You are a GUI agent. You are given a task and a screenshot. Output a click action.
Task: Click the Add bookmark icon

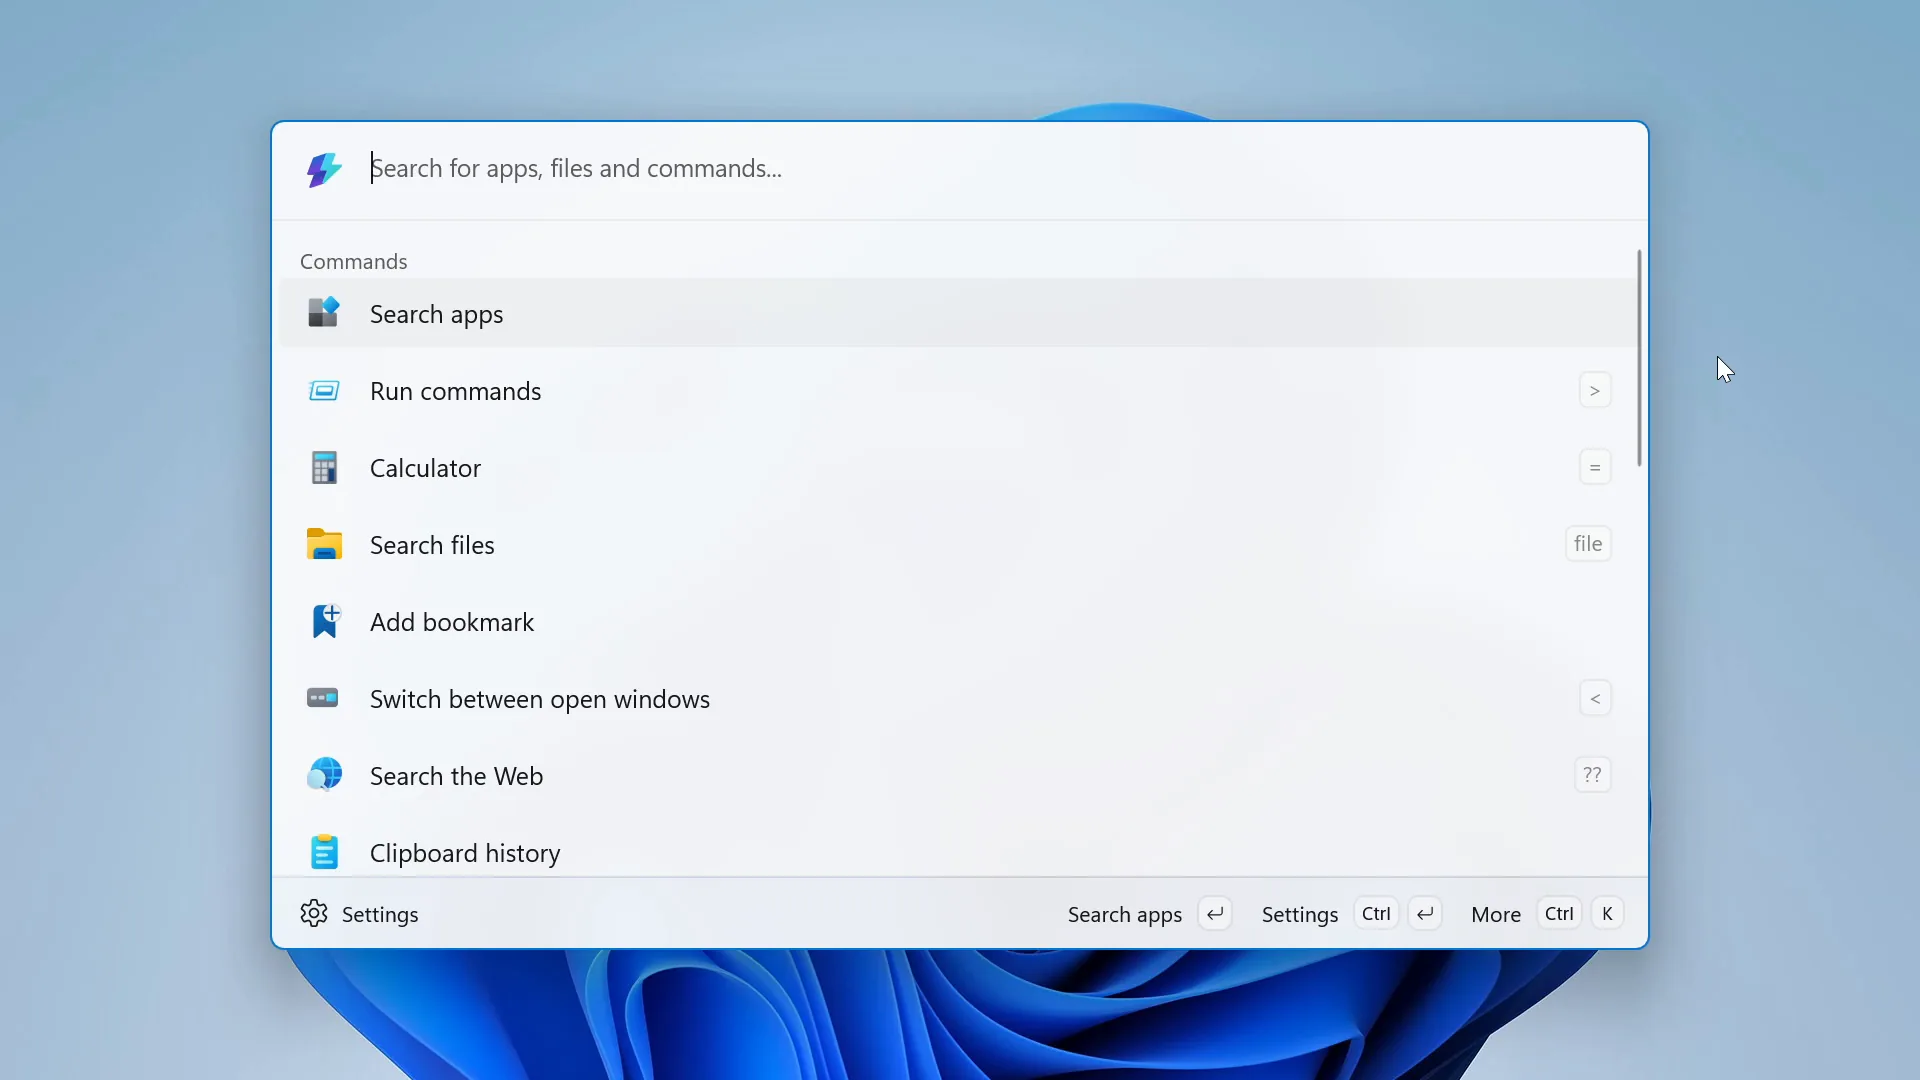point(324,621)
